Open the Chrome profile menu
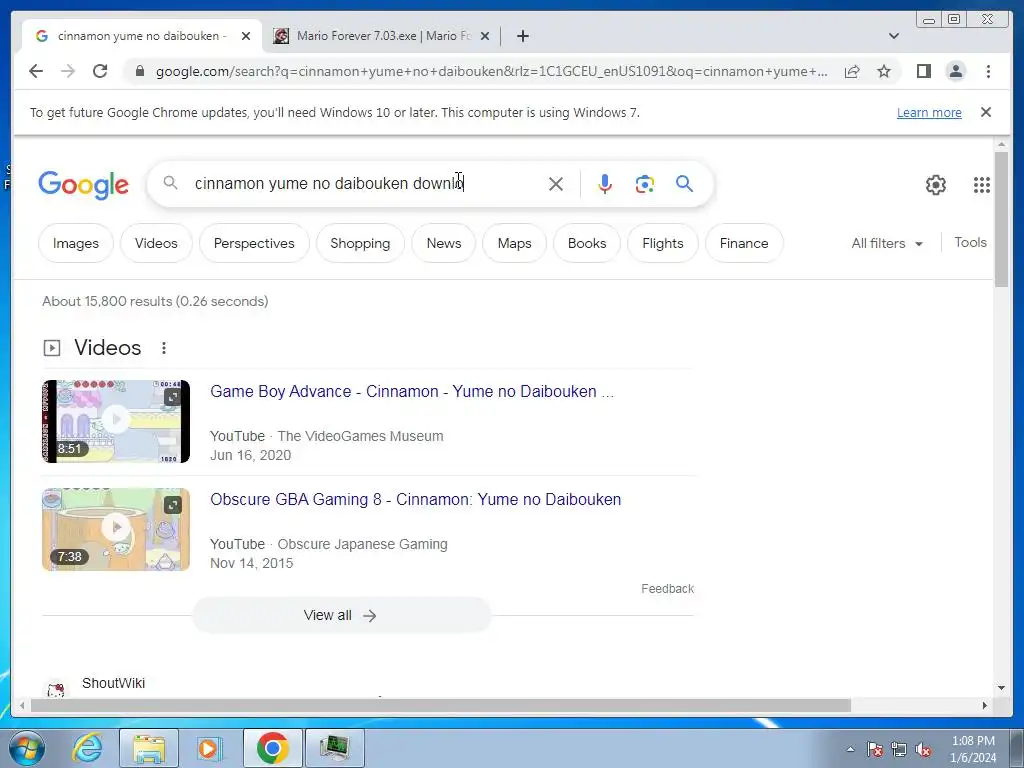The height and width of the screenshot is (768, 1024). click(955, 71)
